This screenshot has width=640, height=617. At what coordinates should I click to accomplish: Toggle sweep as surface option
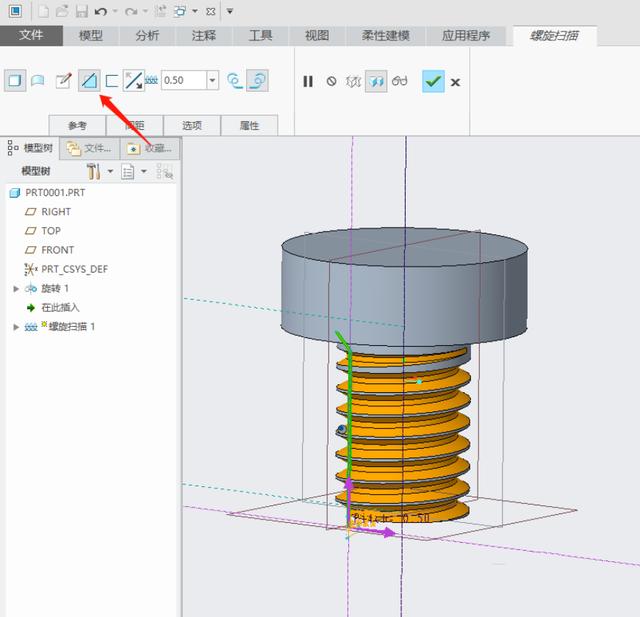(x=38, y=80)
